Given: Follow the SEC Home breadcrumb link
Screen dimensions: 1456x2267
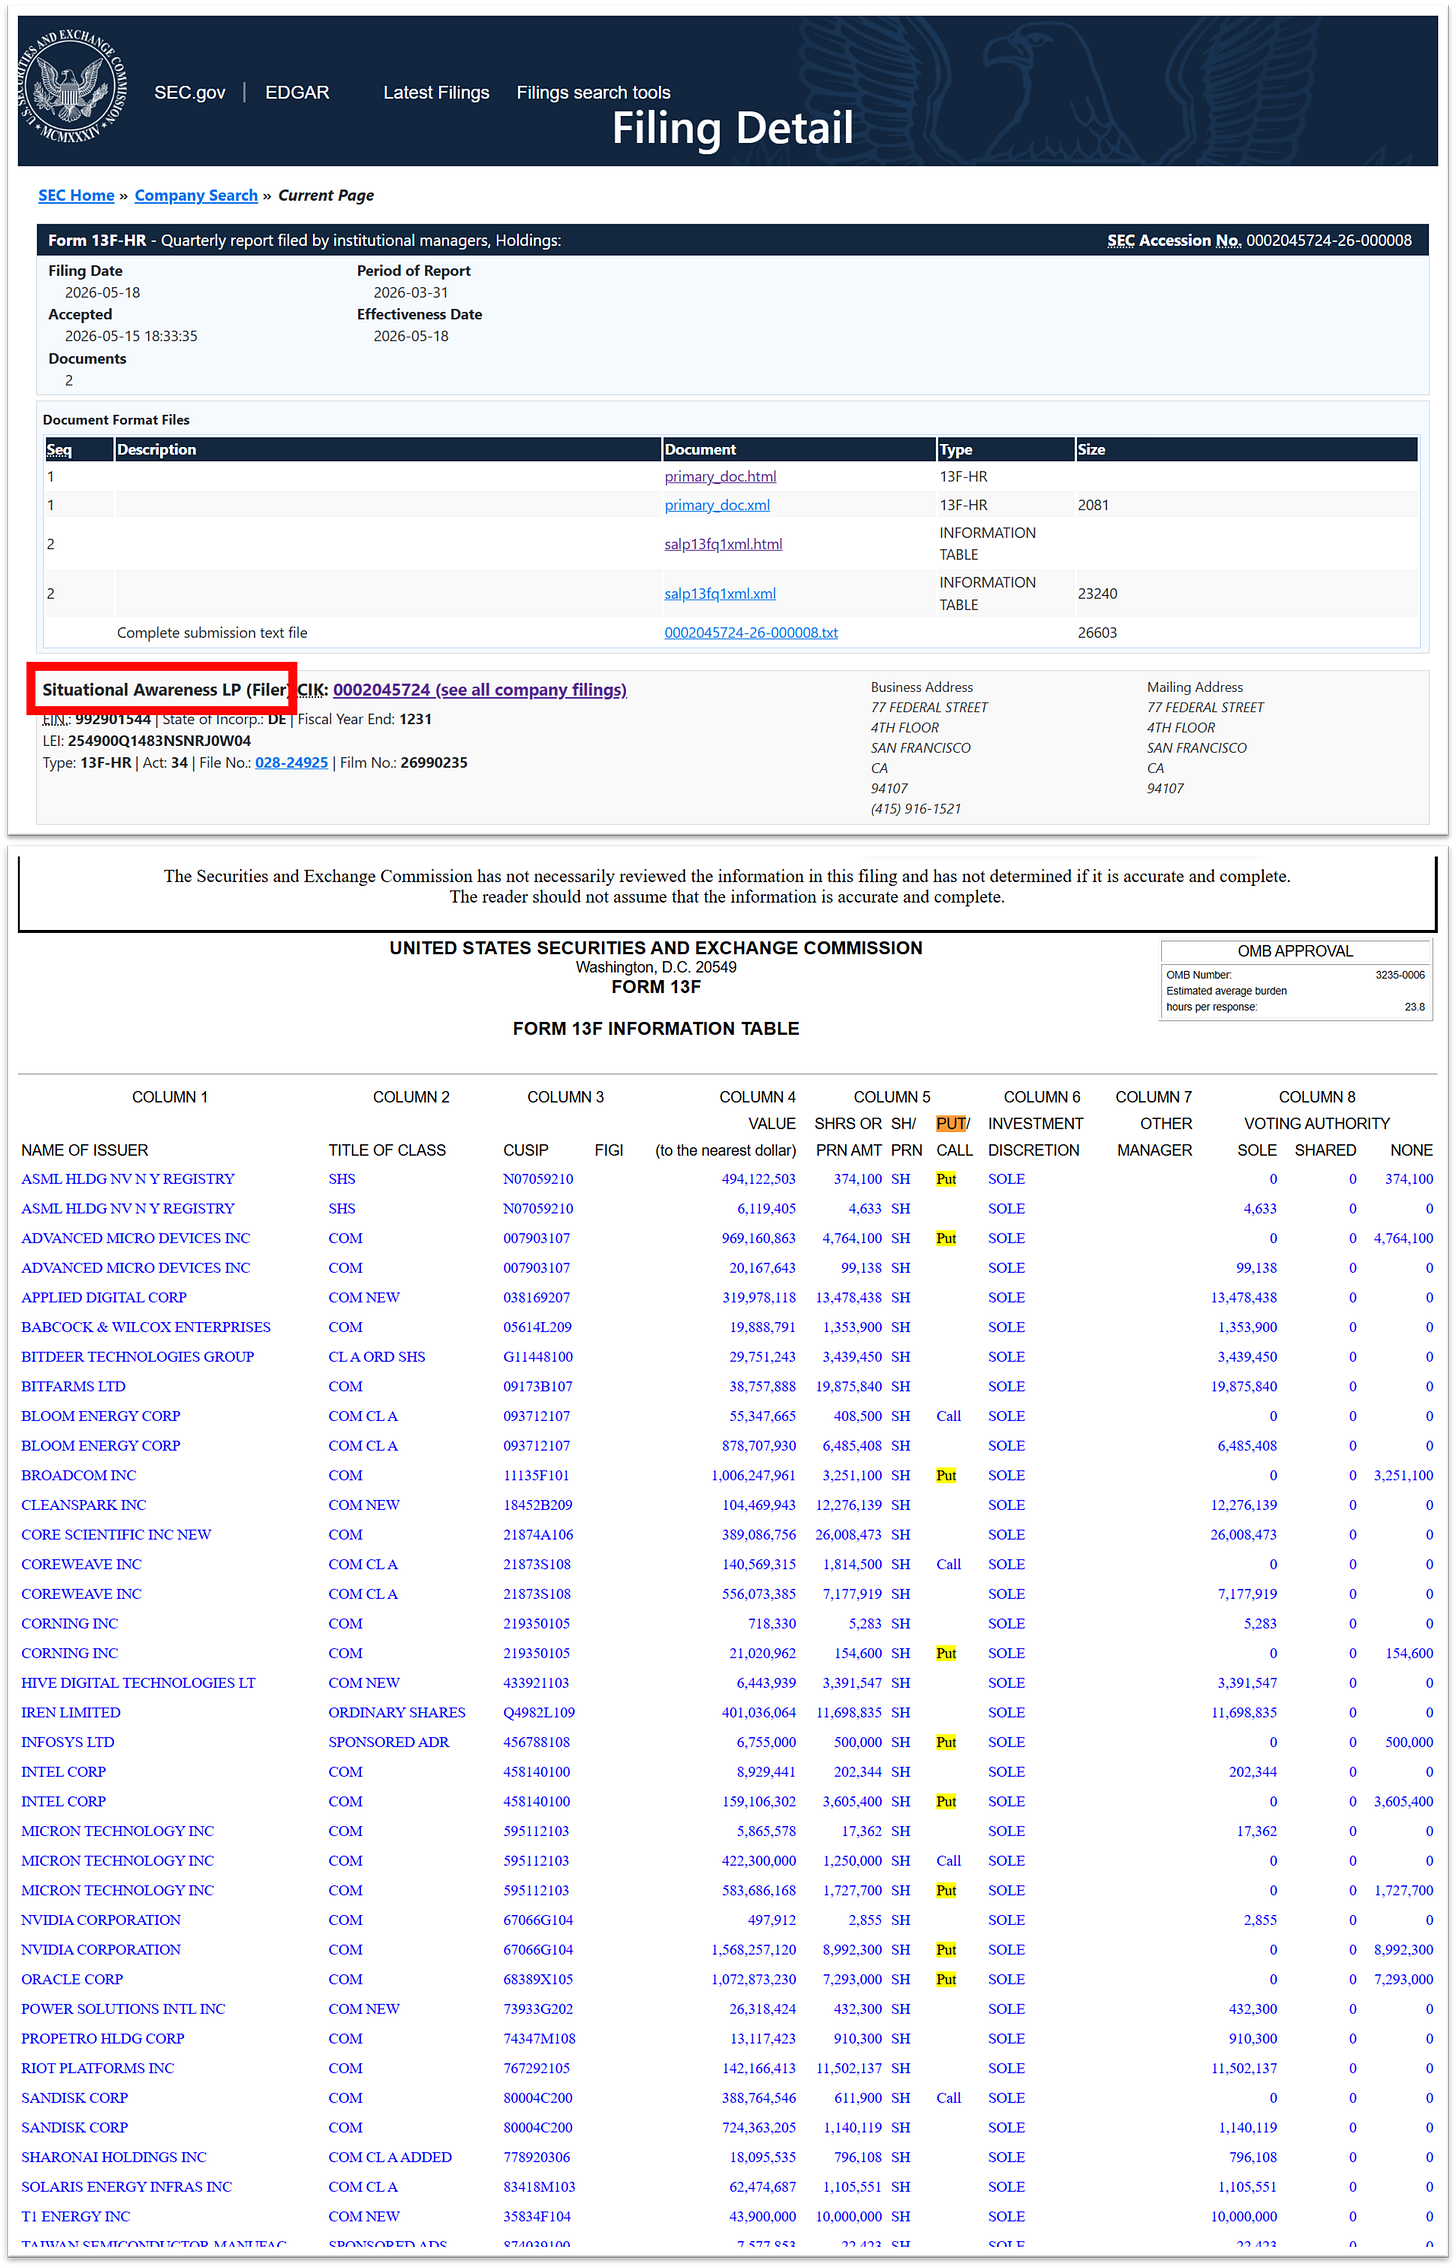Looking at the screenshot, I should pos(76,195).
